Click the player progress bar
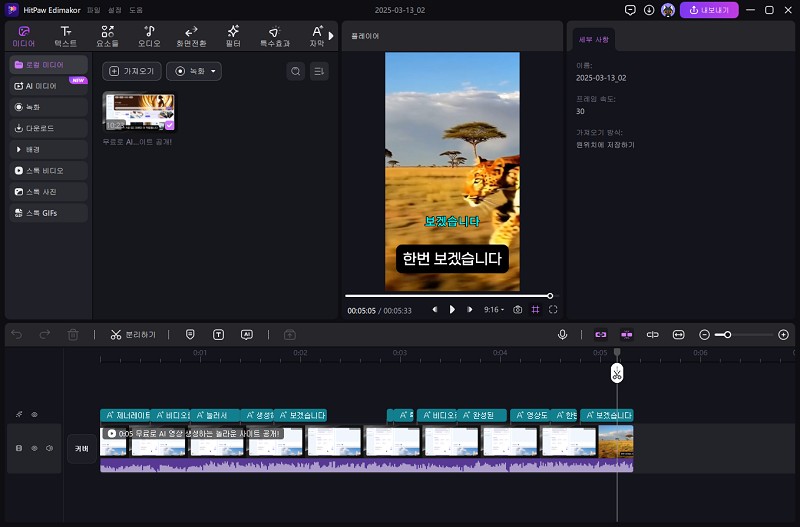800x527 pixels. [452, 296]
